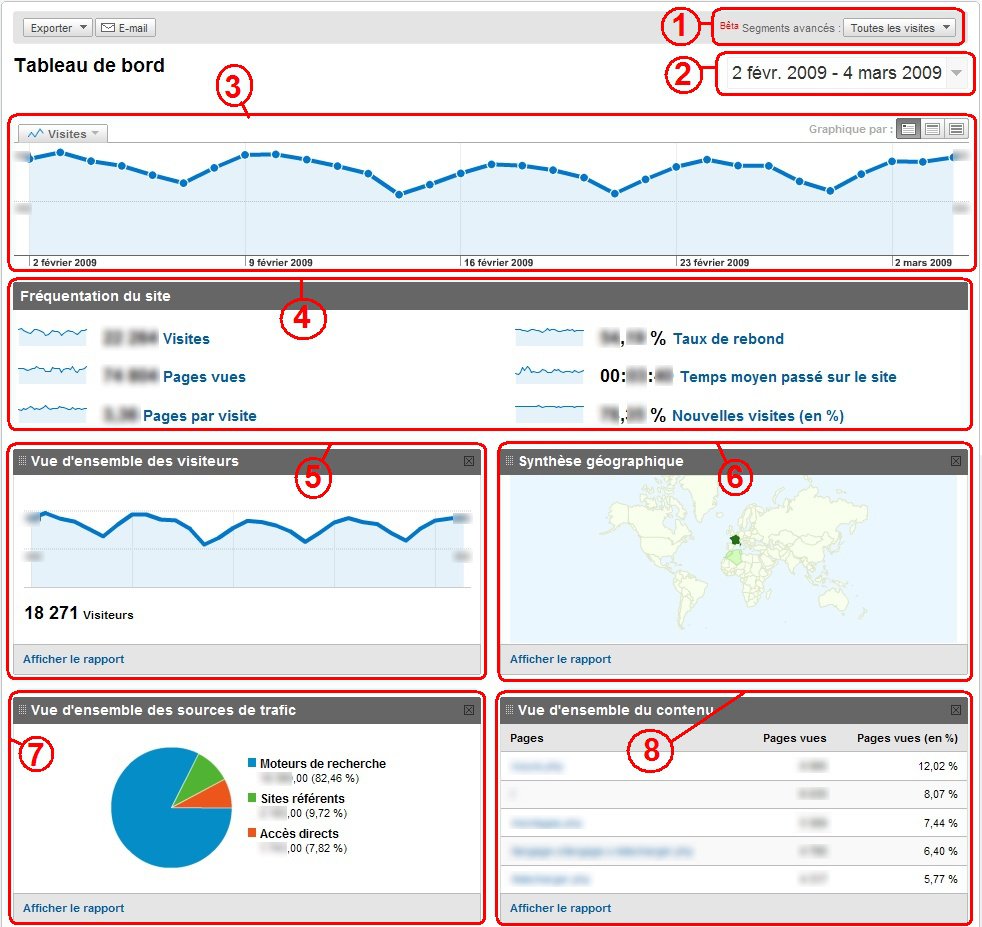Select the daily graph view icon

point(908,129)
